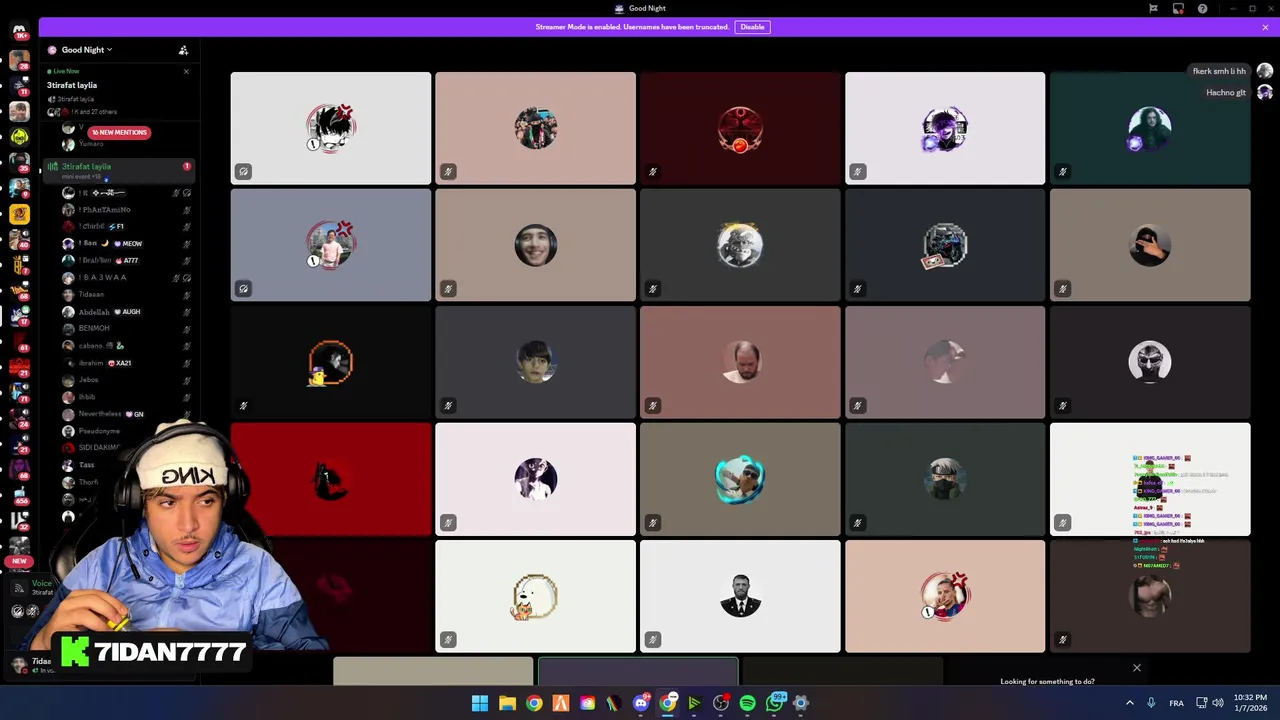Click the invite members icon beside Good Night
Screen dimensions: 1280x720
pyautogui.click(x=183, y=50)
